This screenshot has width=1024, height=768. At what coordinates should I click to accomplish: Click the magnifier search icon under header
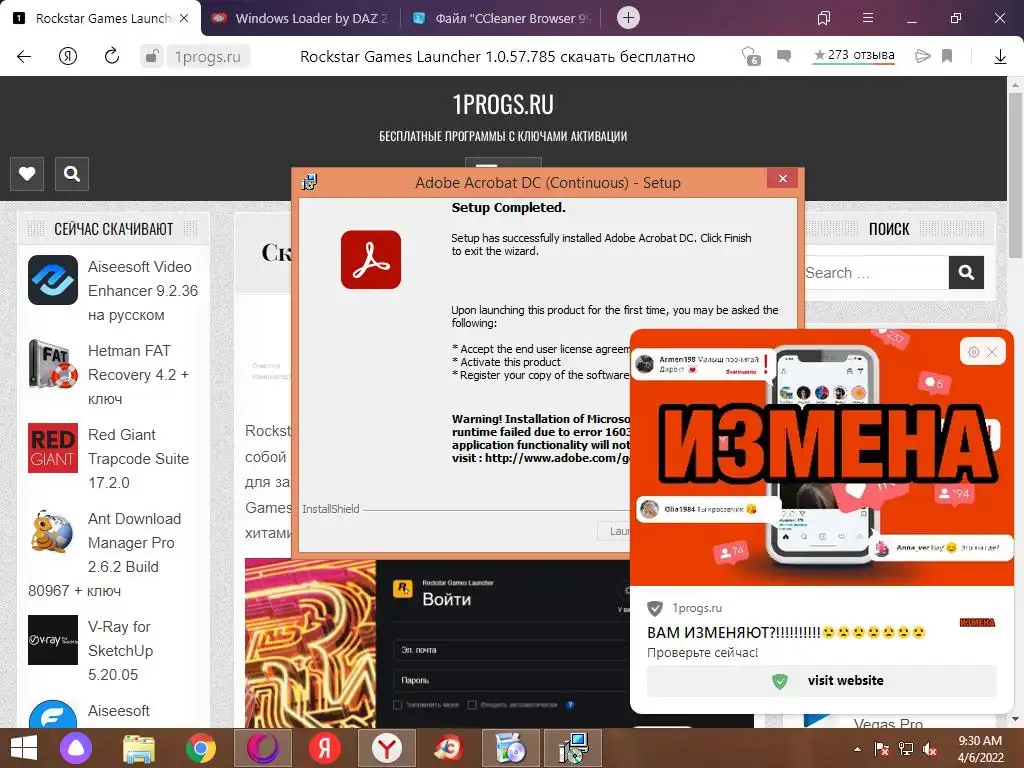tap(72, 174)
